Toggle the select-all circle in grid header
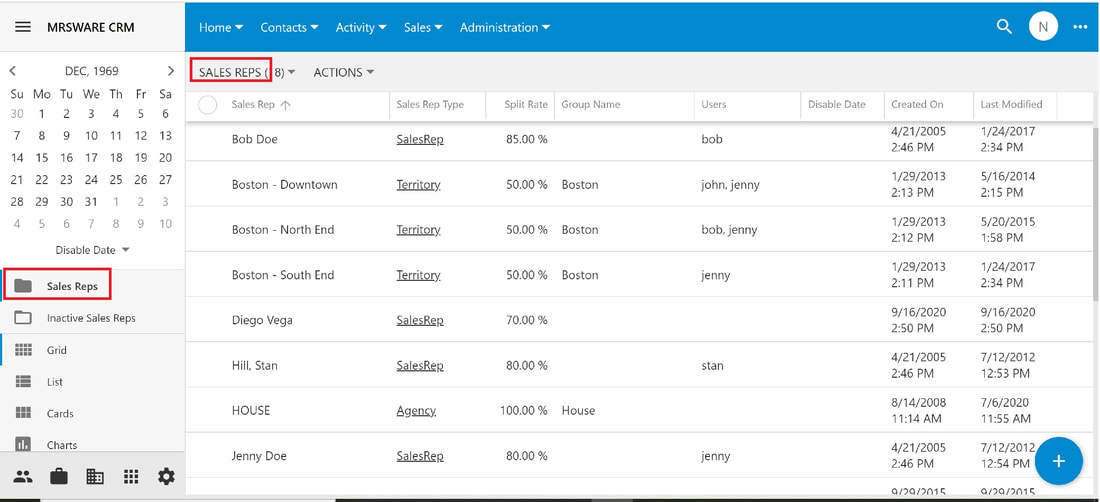The width and height of the screenshot is (1100, 502). (208, 105)
